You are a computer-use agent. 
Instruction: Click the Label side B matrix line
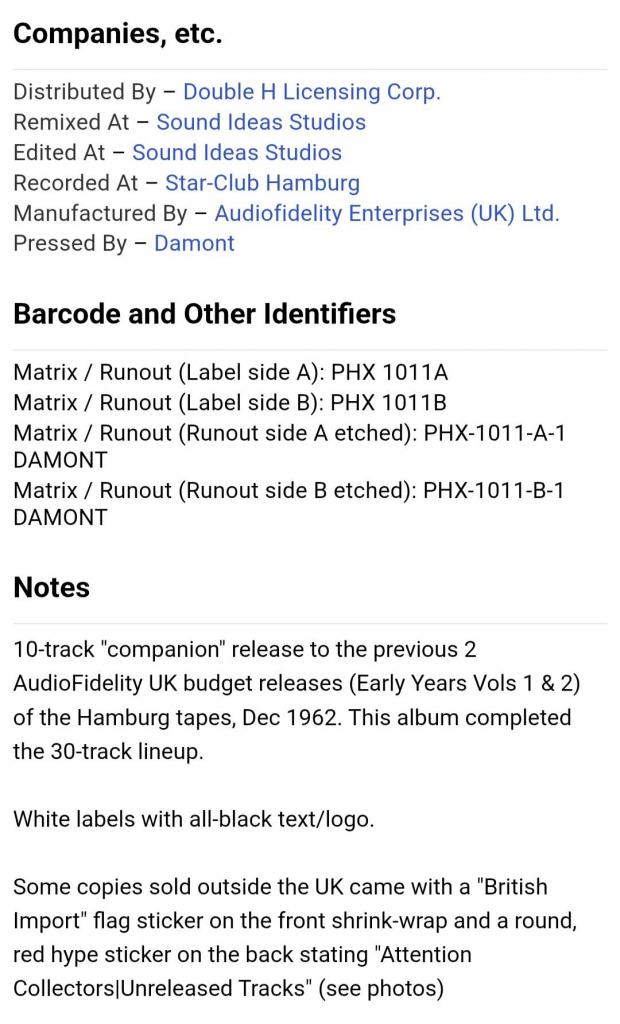pos(230,403)
